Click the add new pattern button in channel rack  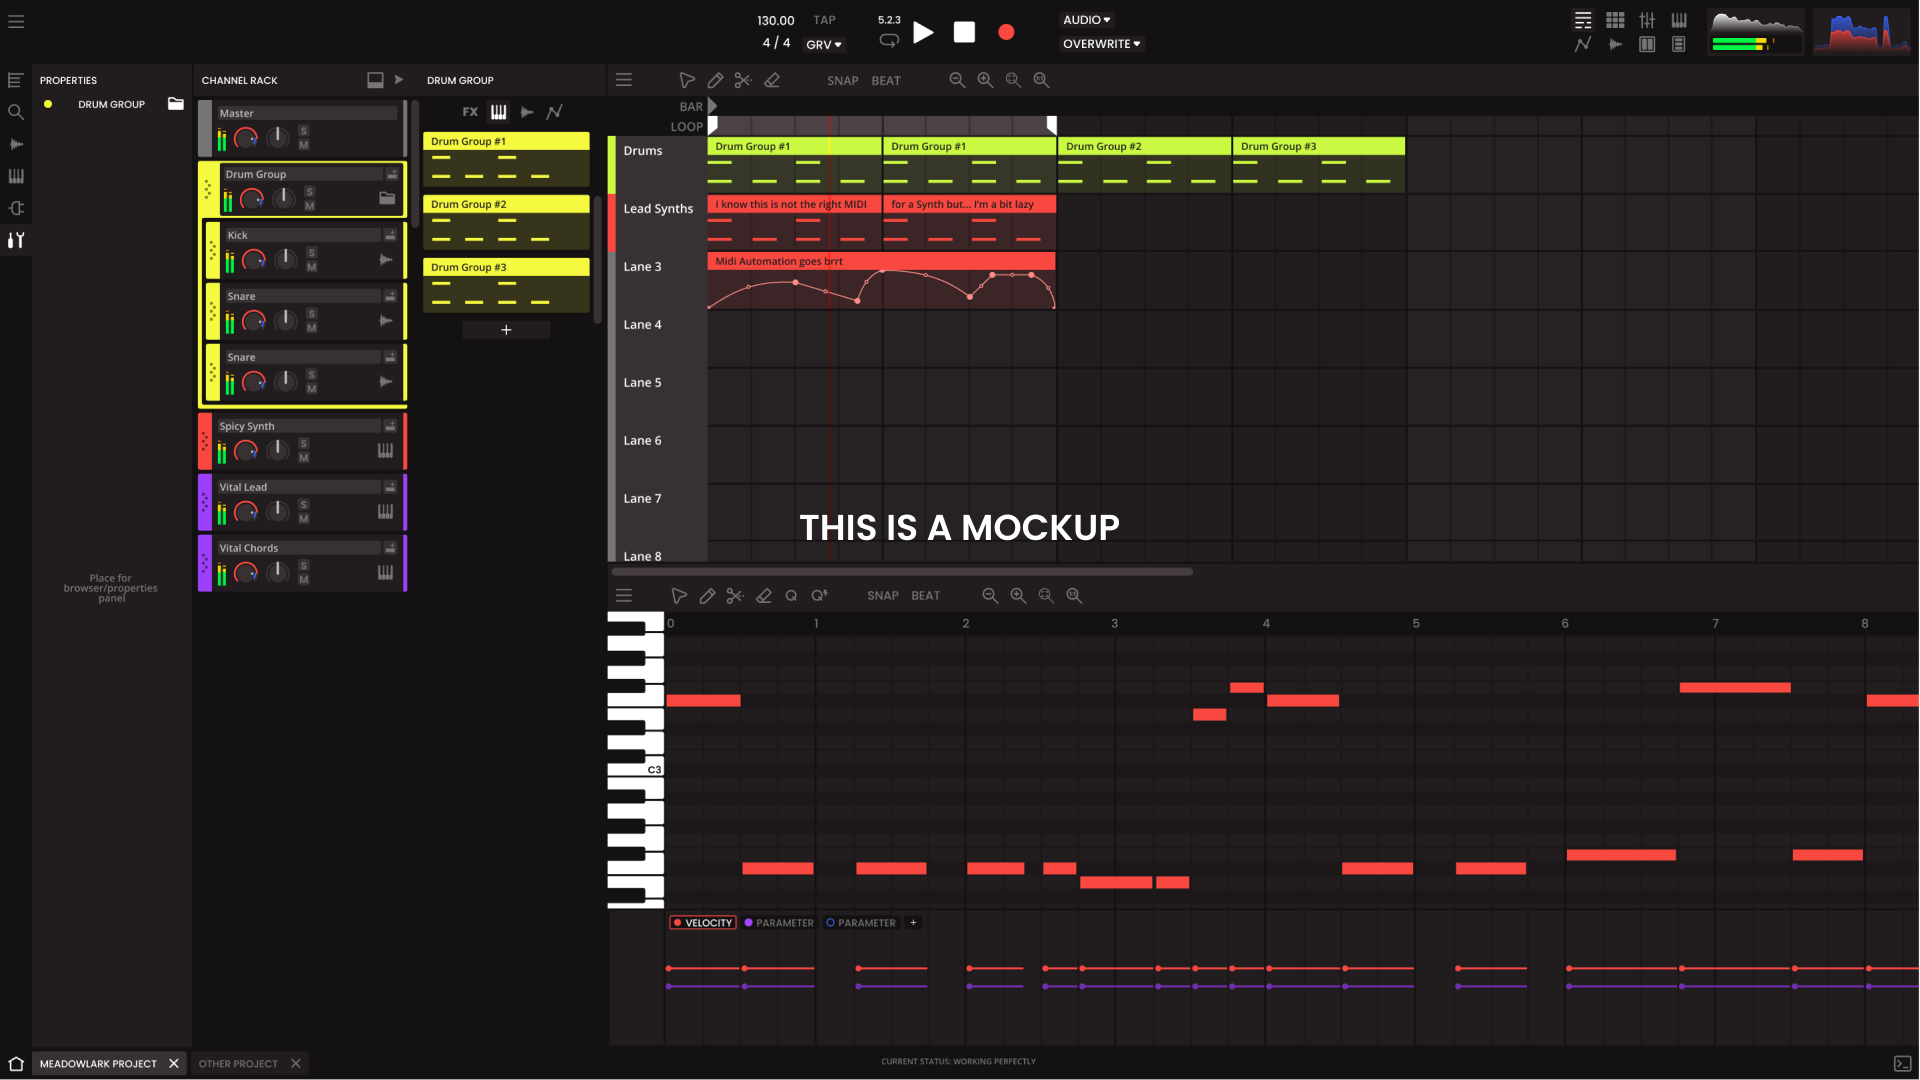(506, 330)
